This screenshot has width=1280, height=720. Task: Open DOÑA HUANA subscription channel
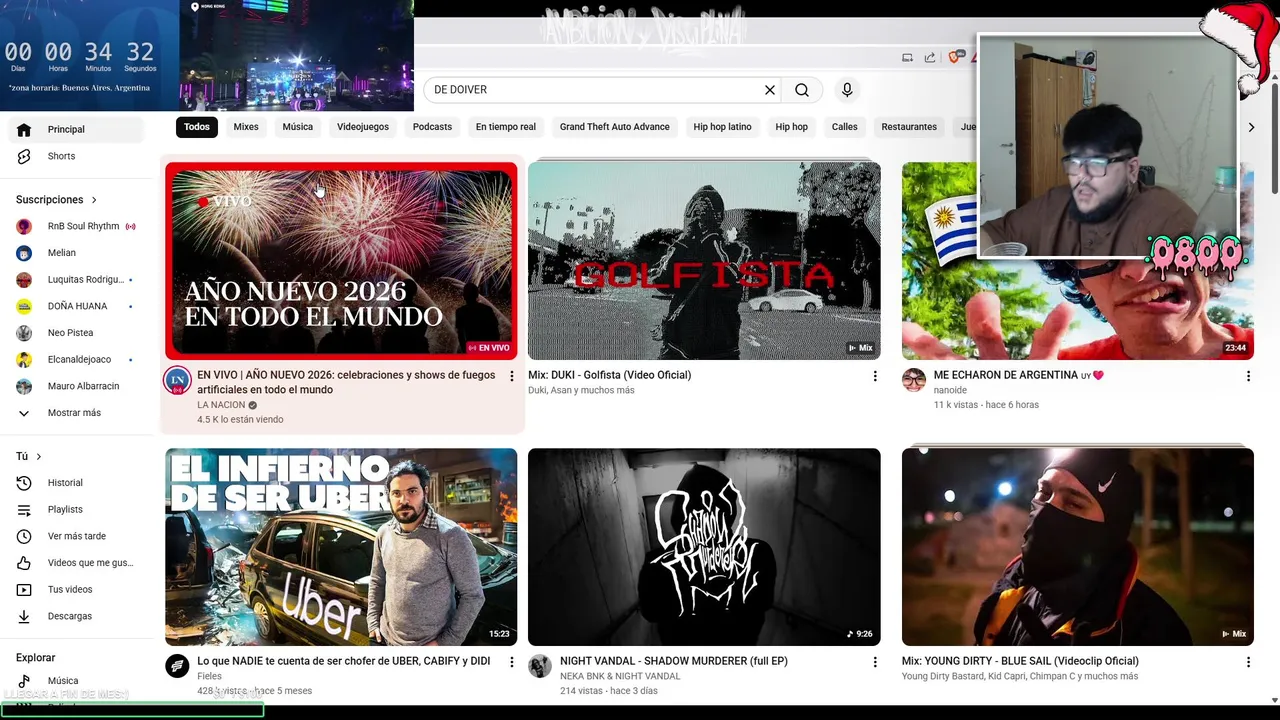click(78, 306)
